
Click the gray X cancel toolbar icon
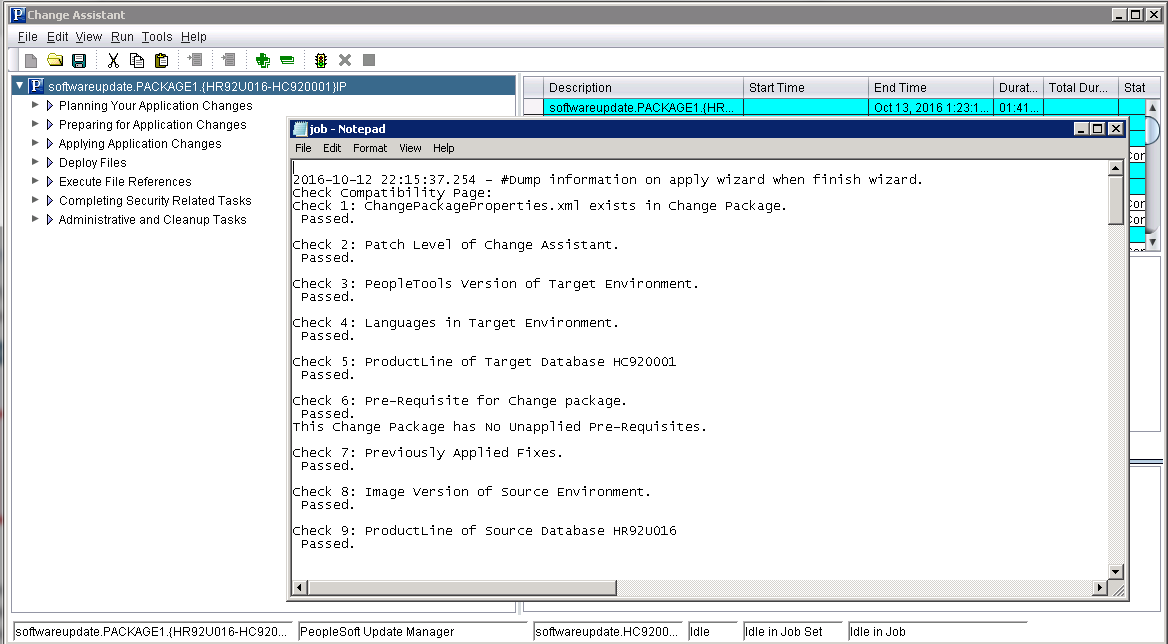click(345, 60)
